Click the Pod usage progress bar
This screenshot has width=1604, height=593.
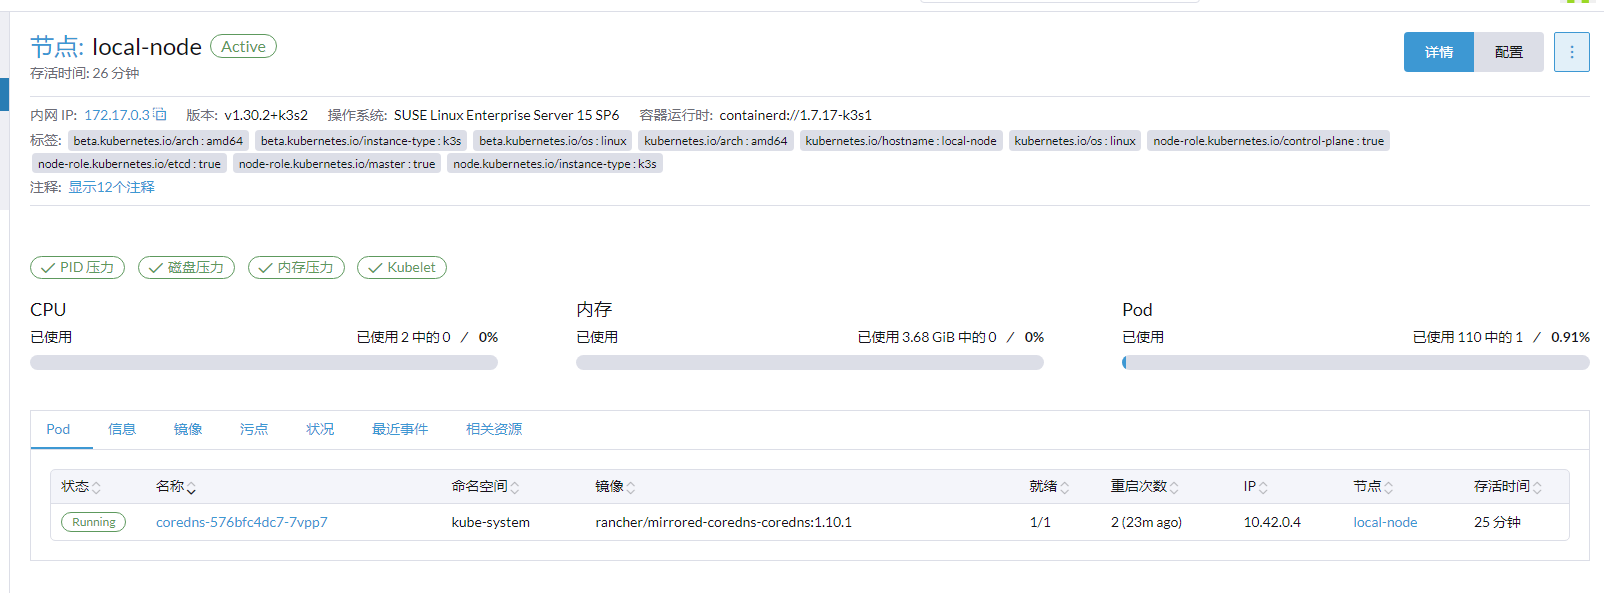click(x=1355, y=363)
